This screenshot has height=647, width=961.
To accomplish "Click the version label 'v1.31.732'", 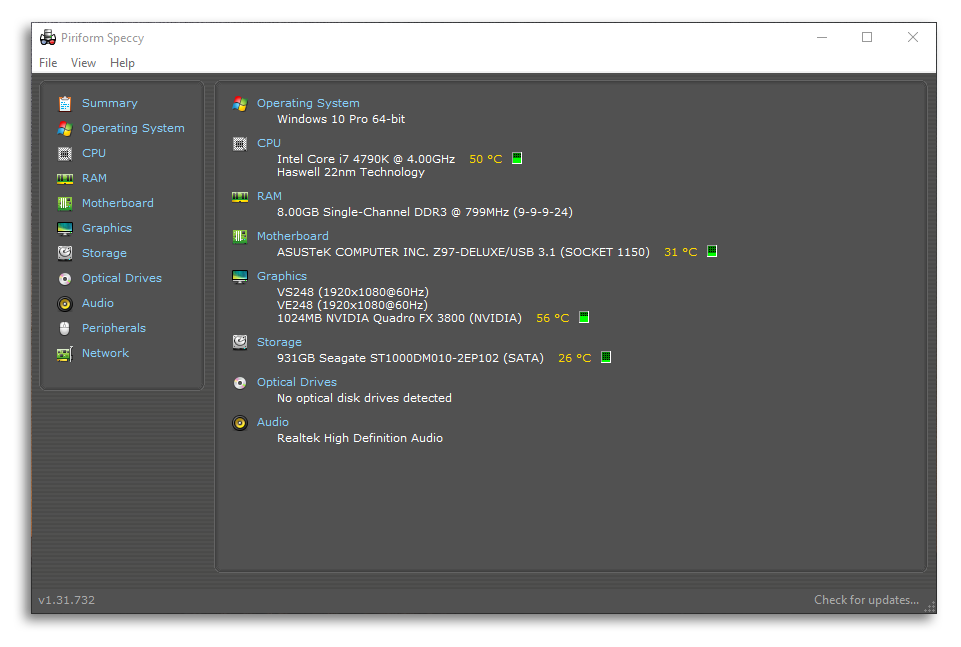I will click(x=67, y=600).
